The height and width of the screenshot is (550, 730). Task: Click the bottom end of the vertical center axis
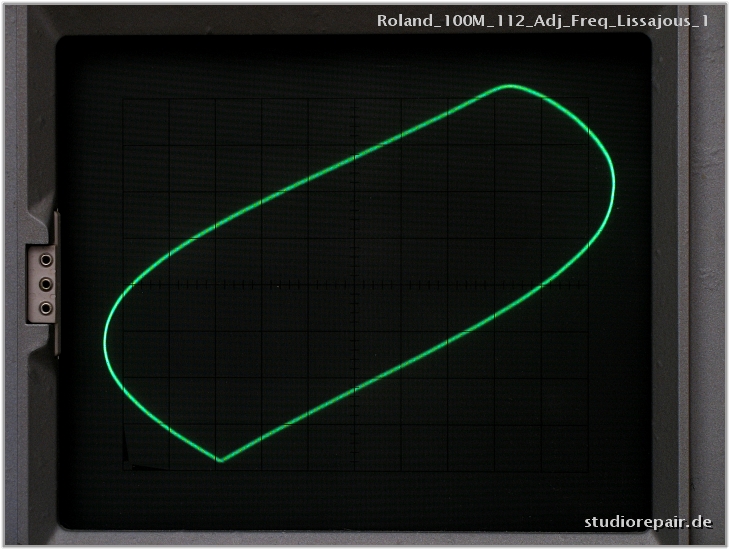pyautogui.click(x=355, y=469)
